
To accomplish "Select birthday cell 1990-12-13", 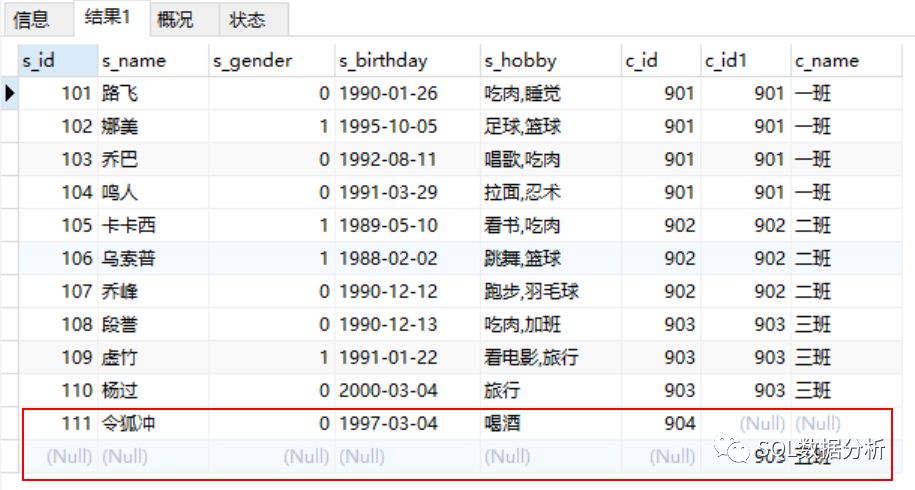I will point(407,324).
